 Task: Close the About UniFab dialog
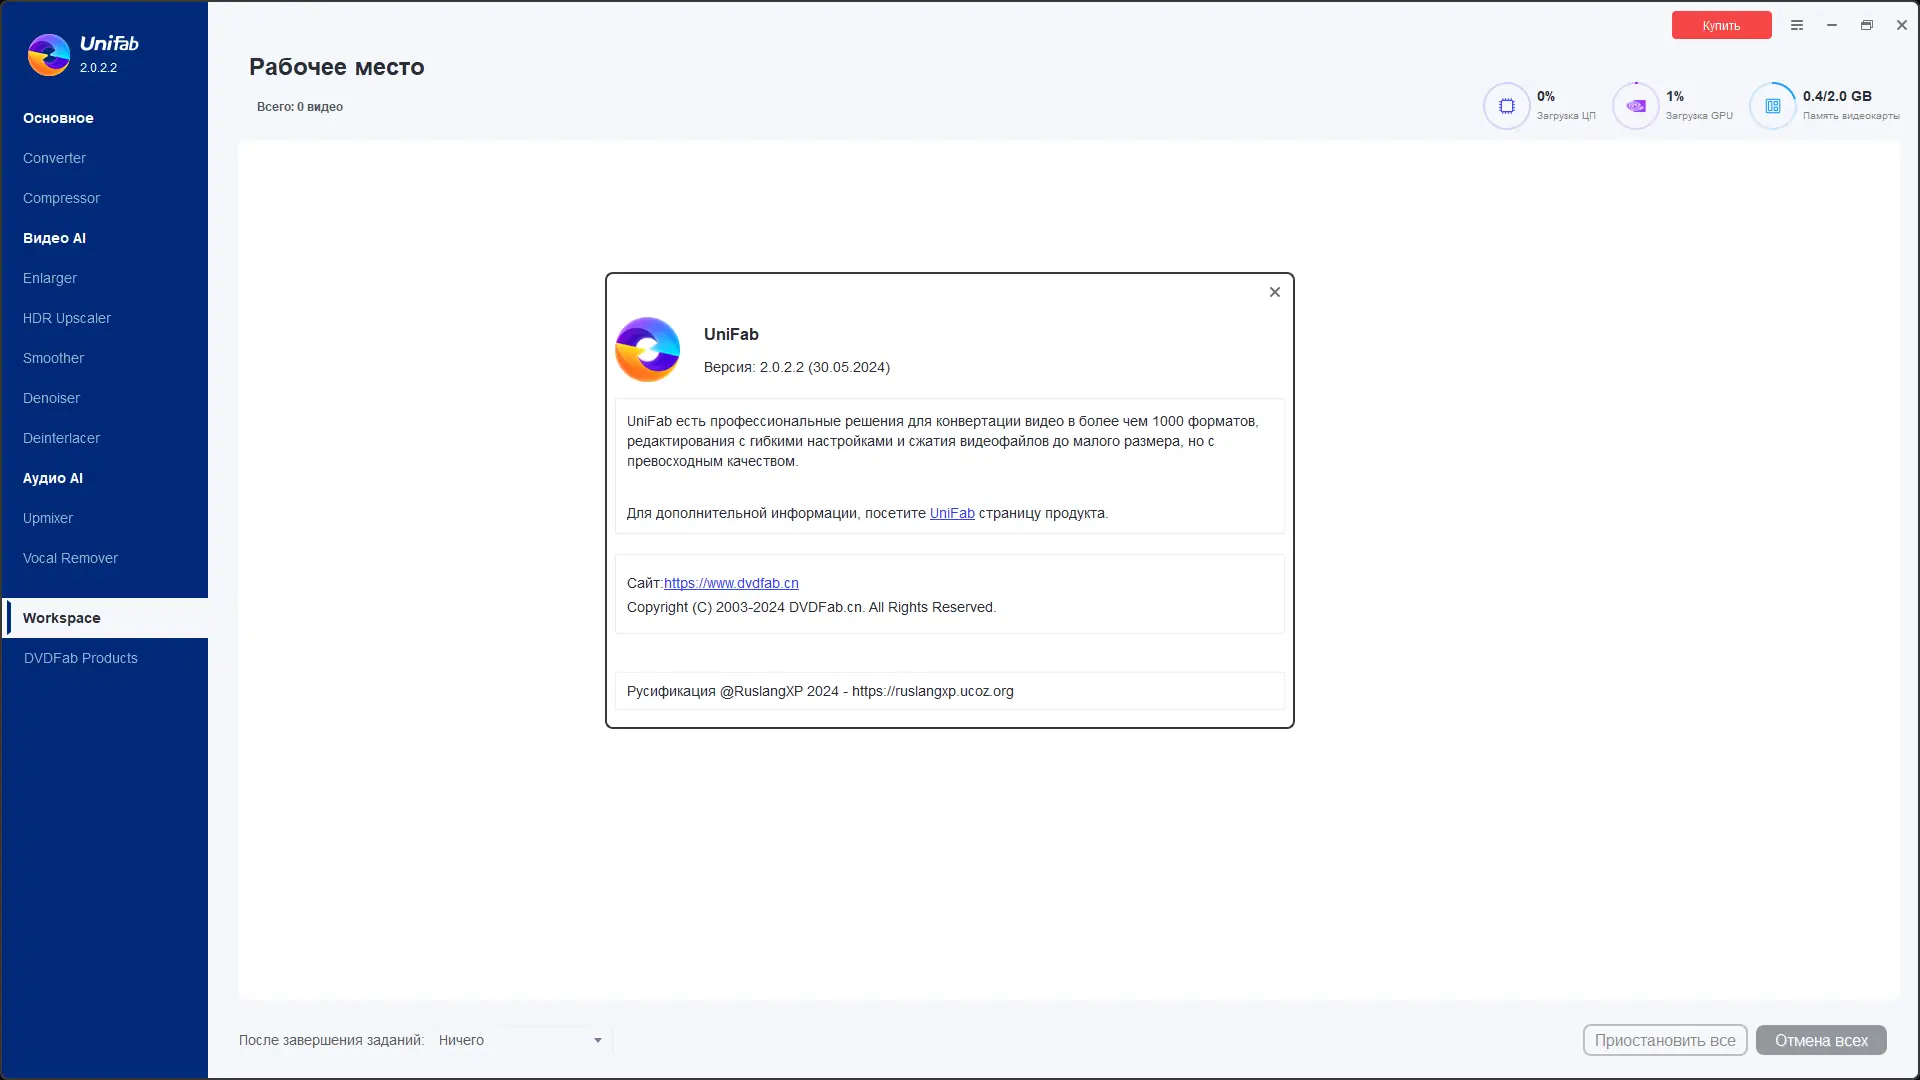tap(1274, 292)
